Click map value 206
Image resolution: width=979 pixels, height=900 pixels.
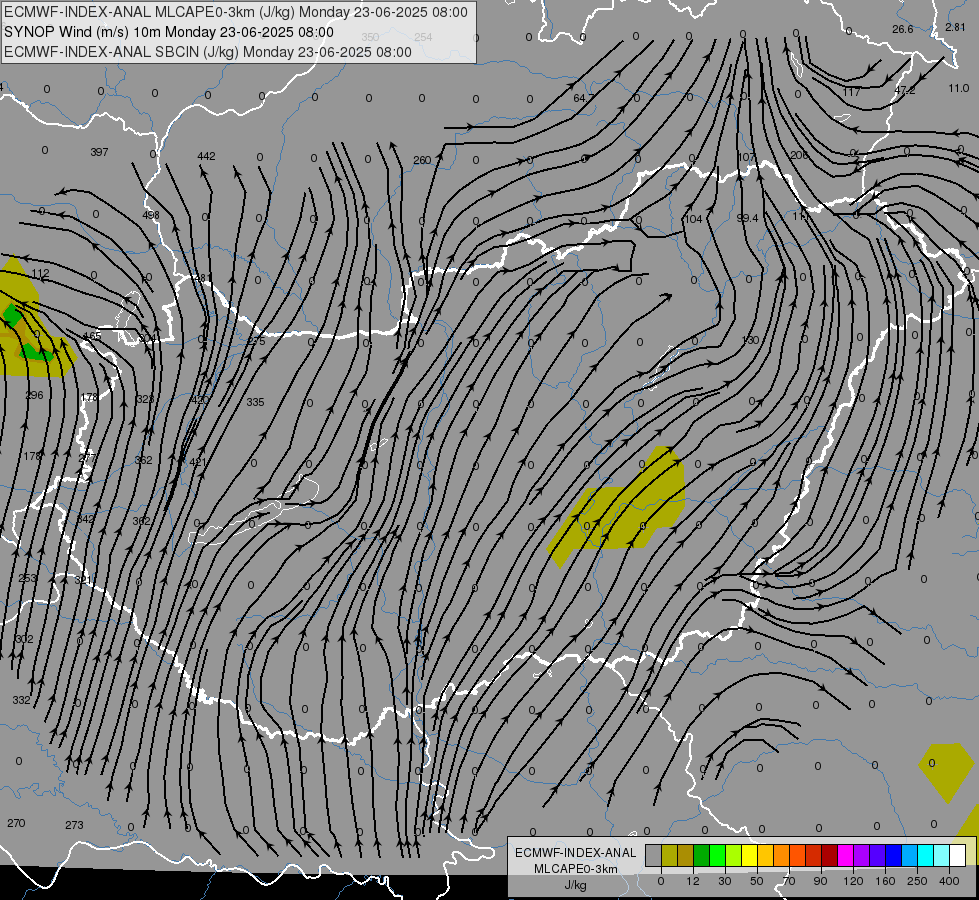799,155
